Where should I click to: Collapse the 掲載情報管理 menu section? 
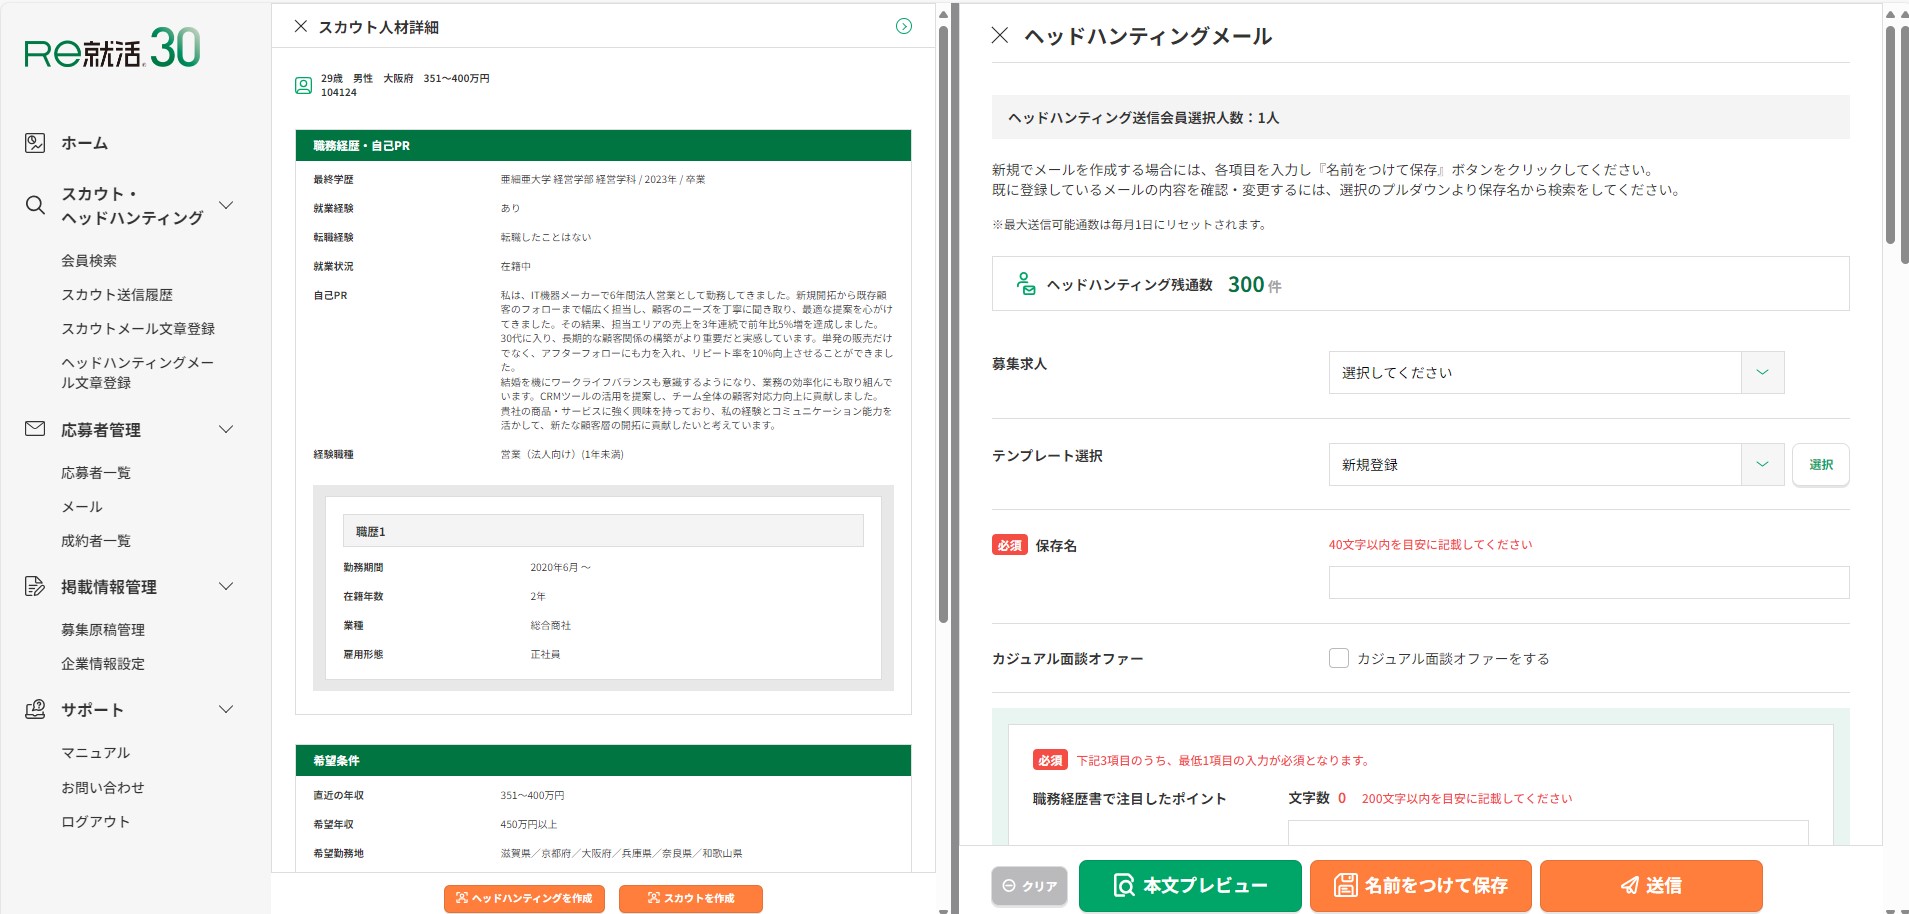coord(226,586)
